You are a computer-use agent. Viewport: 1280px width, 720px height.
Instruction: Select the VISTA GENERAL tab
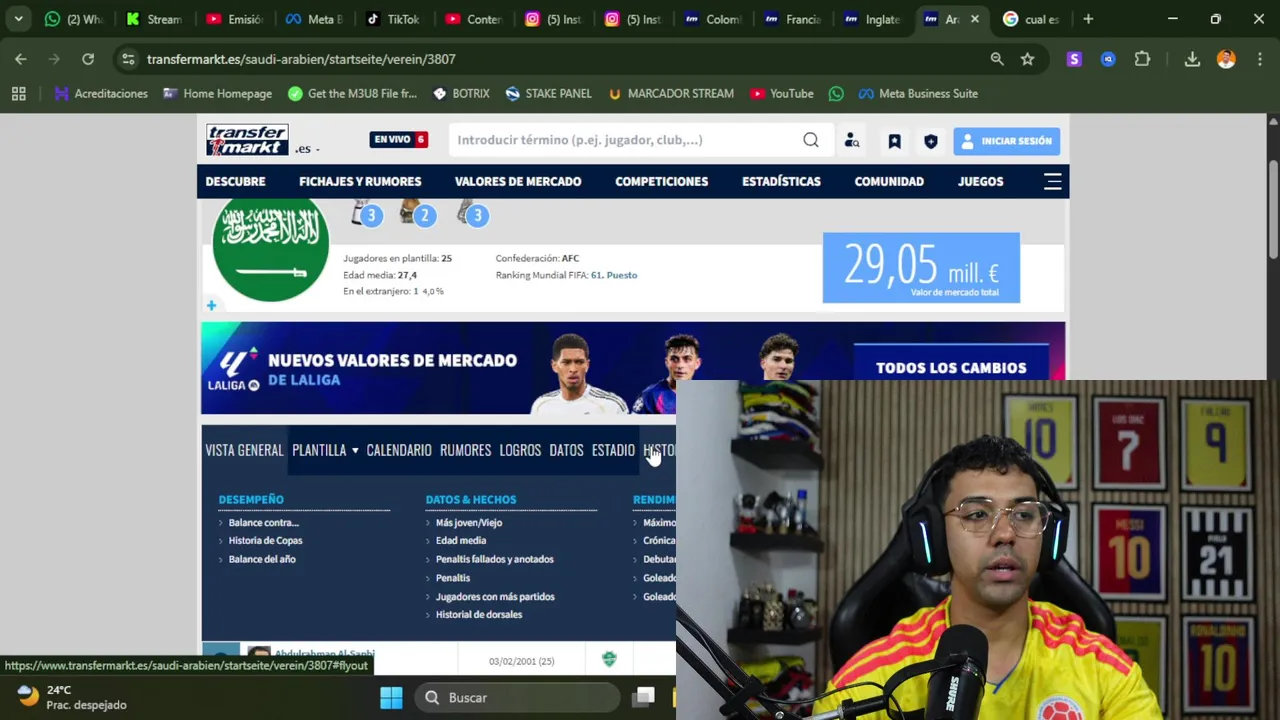(x=244, y=450)
